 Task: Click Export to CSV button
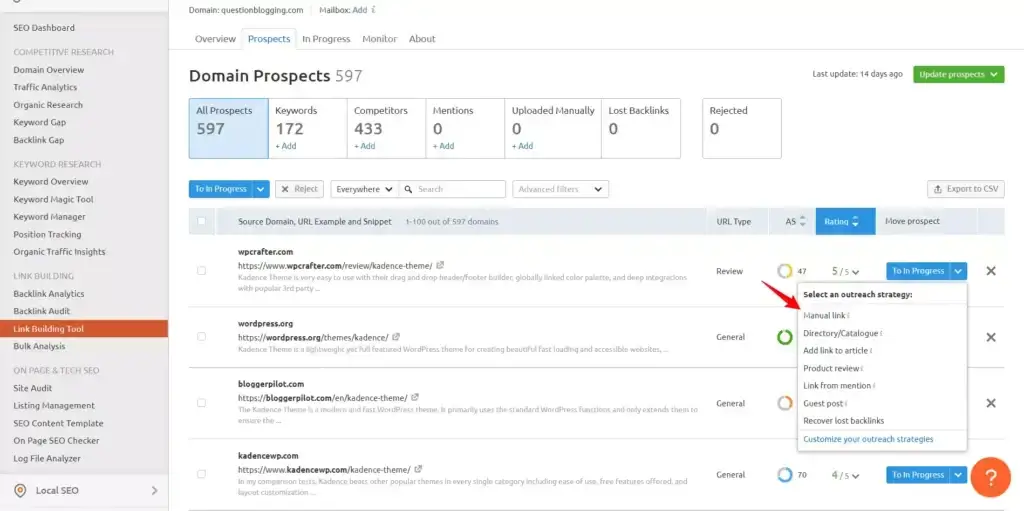966,189
